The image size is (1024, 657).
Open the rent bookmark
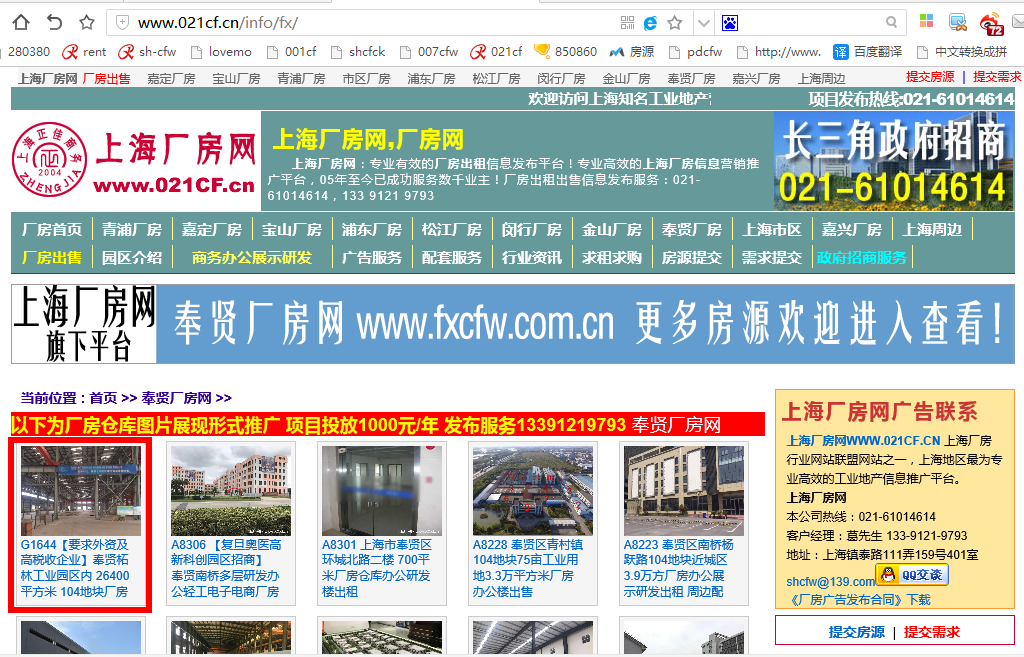coord(84,52)
